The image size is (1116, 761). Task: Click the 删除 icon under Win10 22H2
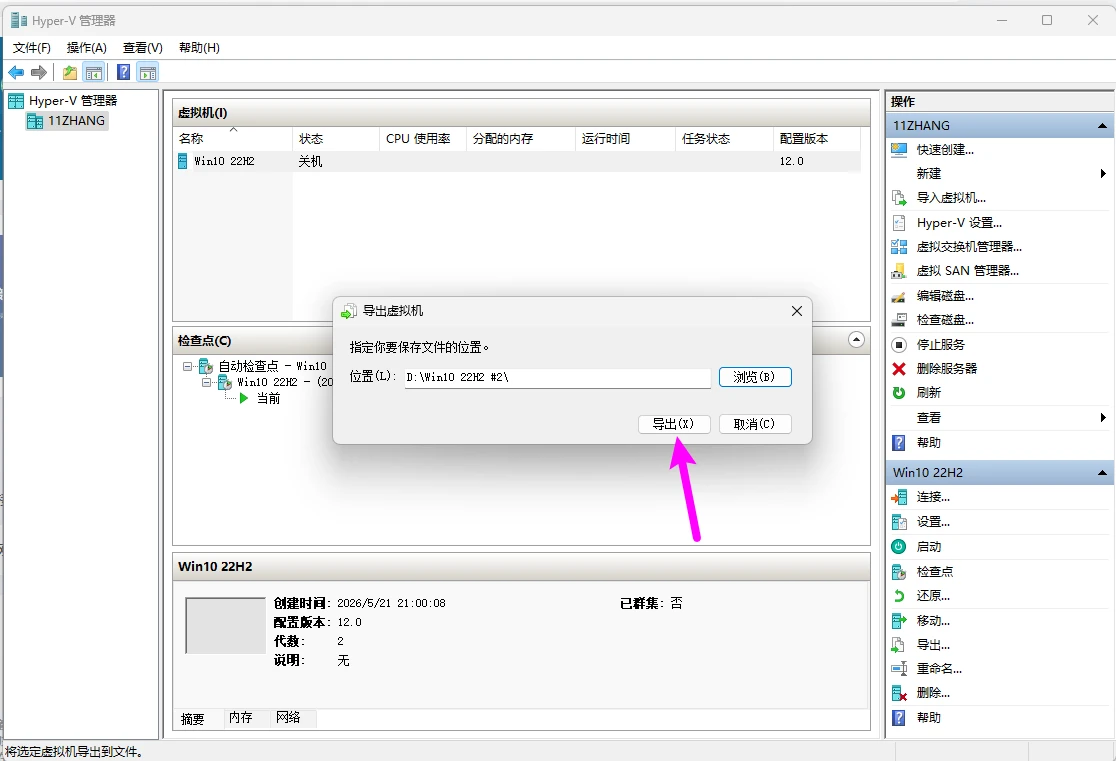tap(899, 693)
